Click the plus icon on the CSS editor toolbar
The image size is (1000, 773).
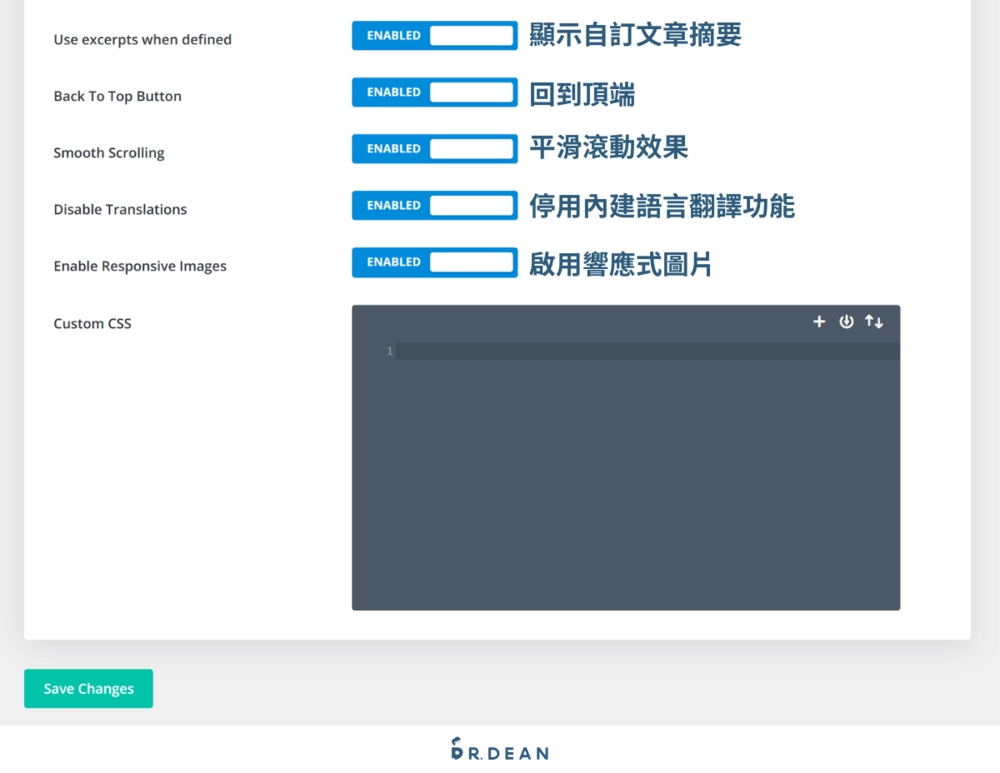coord(819,322)
